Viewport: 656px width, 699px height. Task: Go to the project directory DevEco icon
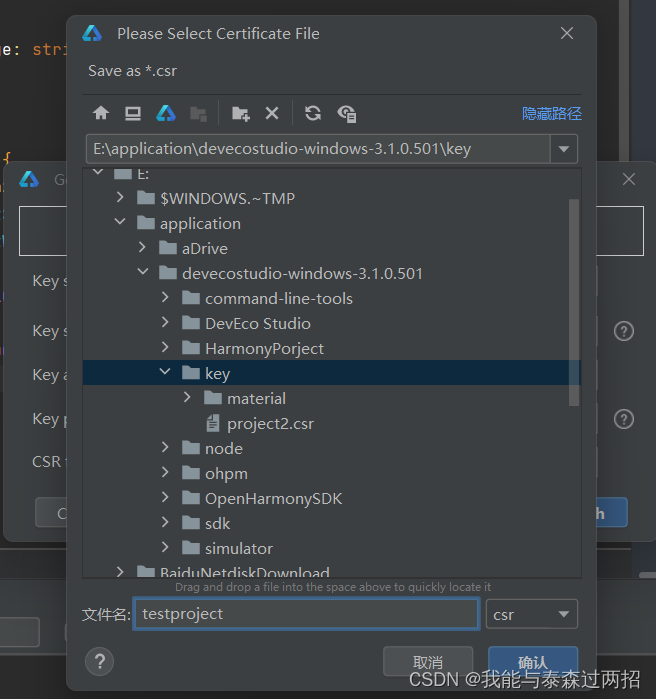coord(166,113)
